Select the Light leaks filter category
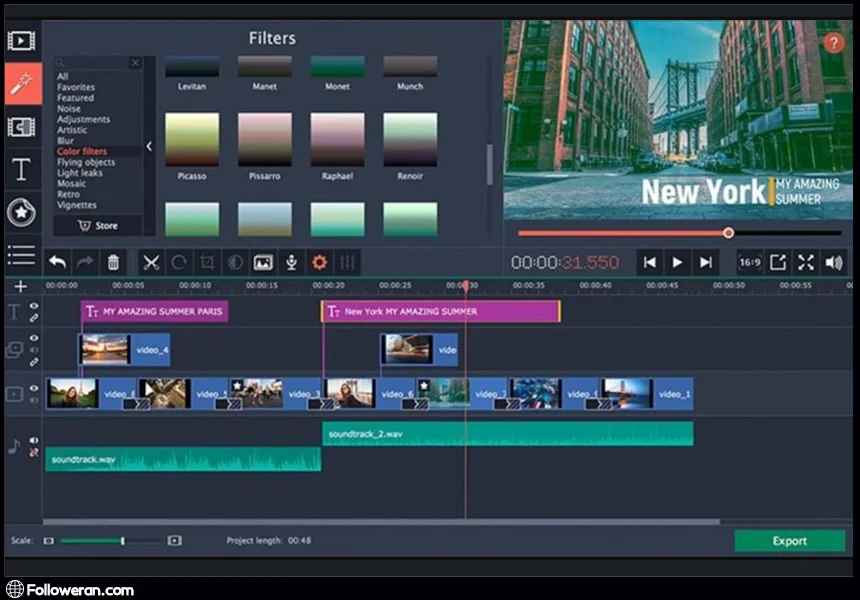860x600 pixels. pyautogui.click(x=79, y=173)
